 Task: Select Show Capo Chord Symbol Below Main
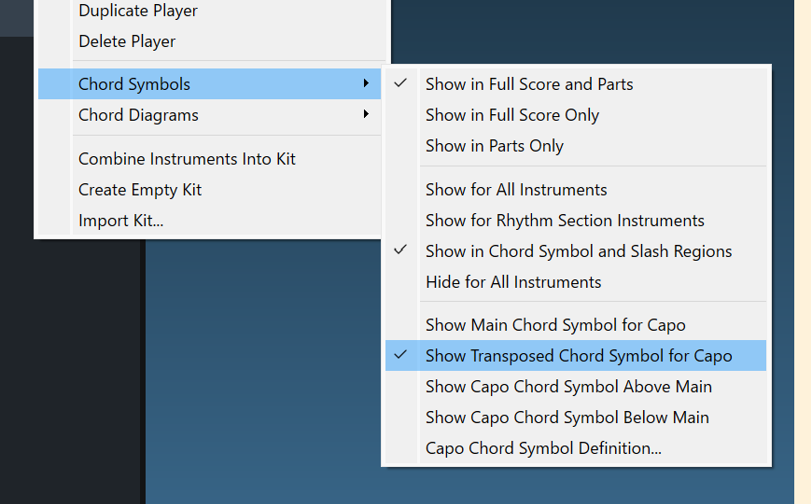coord(567,418)
